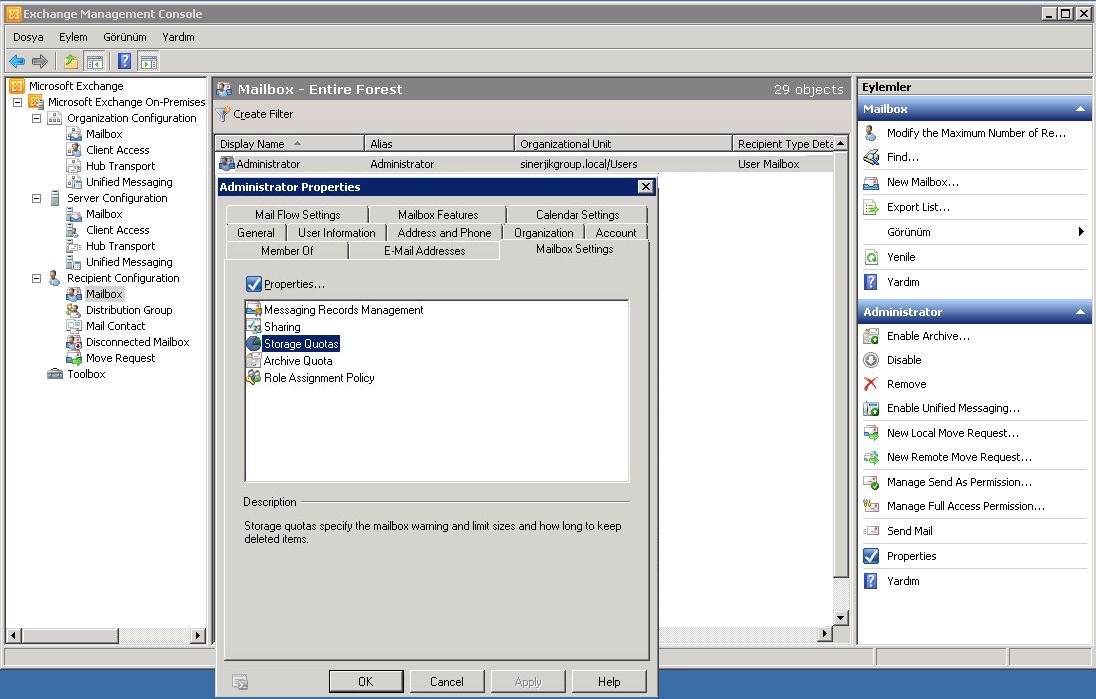
Task: Open the Account tab
Action: 616,233
